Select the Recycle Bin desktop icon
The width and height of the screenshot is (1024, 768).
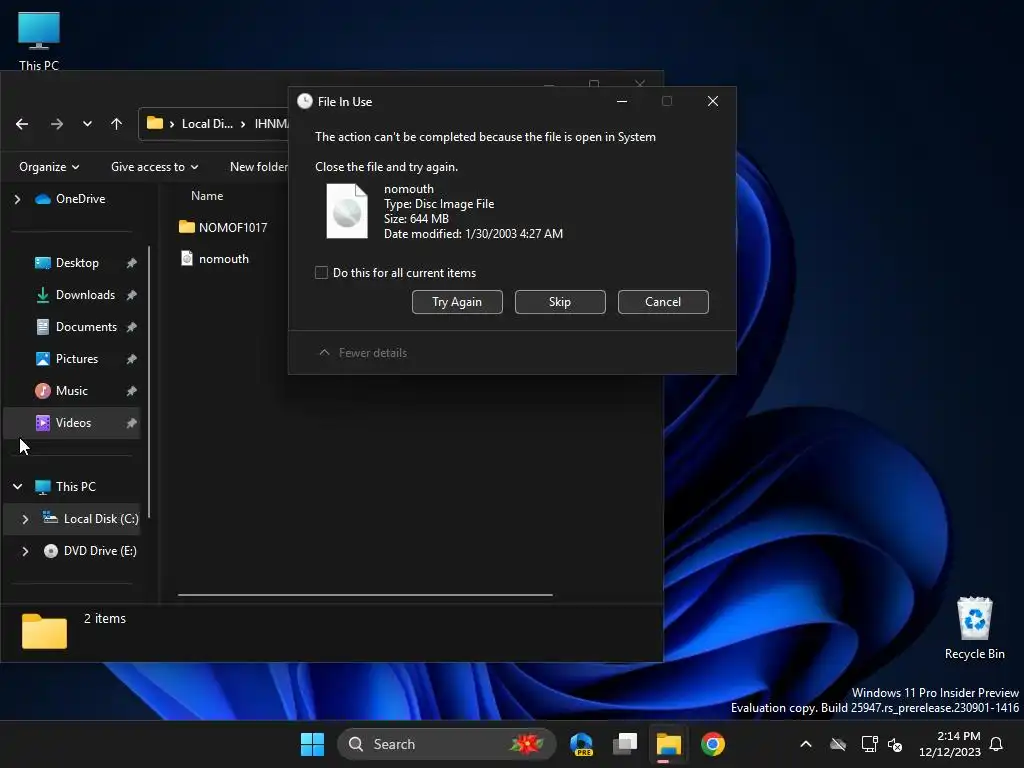tap(974, 628)
